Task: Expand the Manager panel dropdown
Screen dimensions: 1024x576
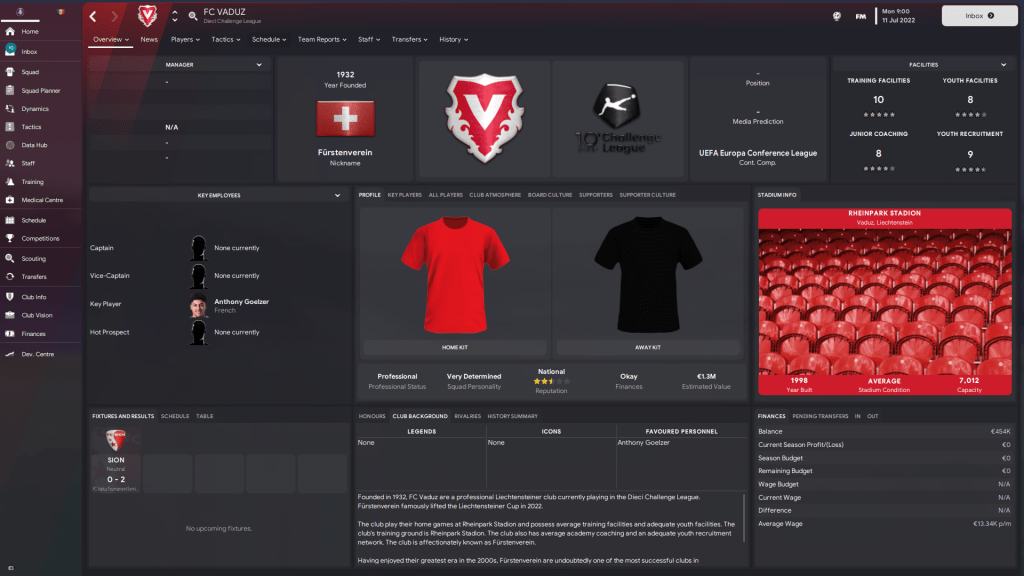Action: coord(259,65)
